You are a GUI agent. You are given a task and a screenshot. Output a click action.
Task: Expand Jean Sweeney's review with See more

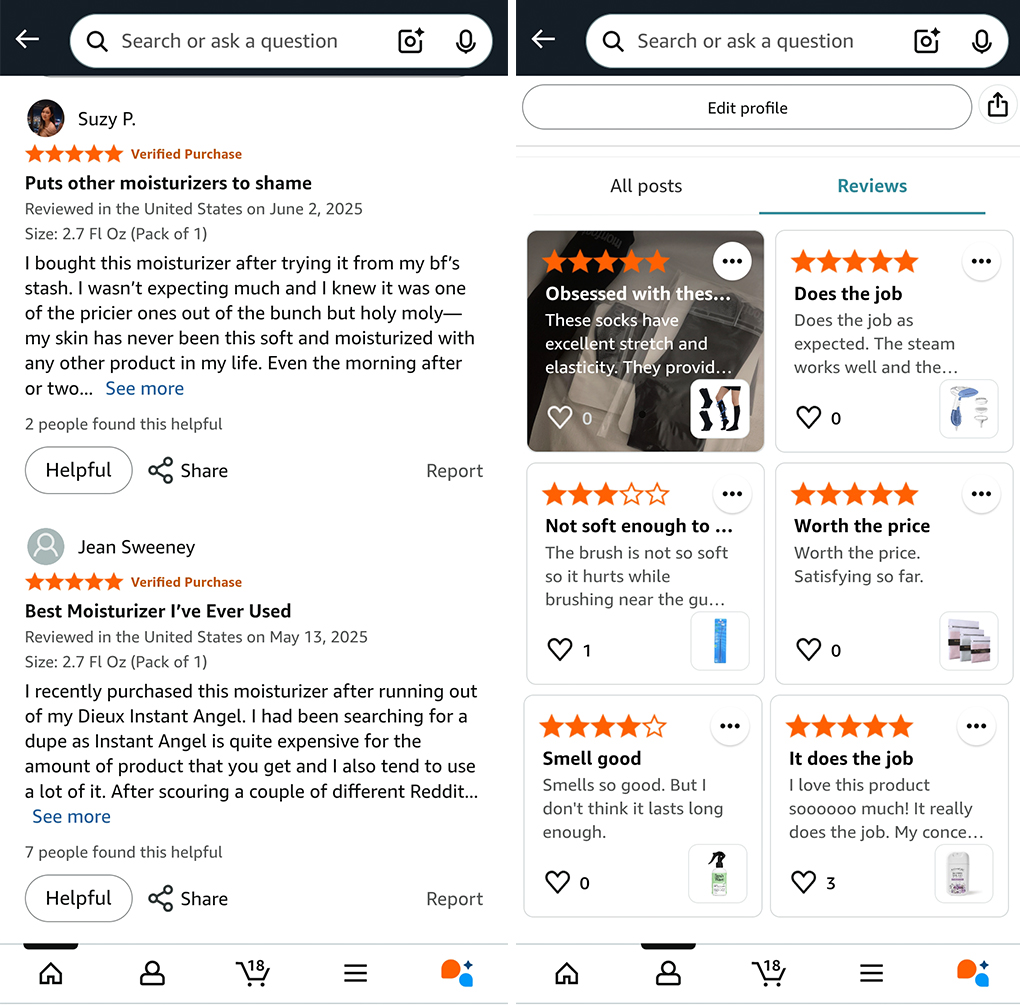tap(72, 816)
